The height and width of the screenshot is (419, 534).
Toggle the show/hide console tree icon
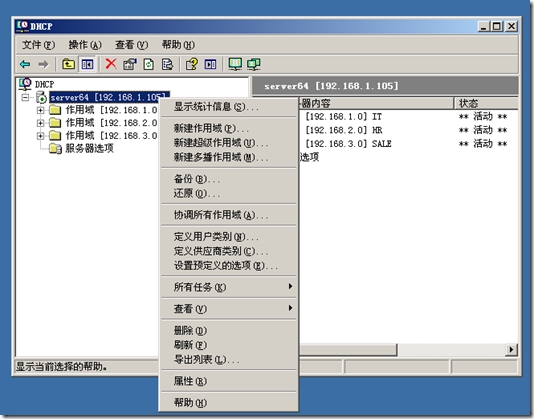coord(87,64)
